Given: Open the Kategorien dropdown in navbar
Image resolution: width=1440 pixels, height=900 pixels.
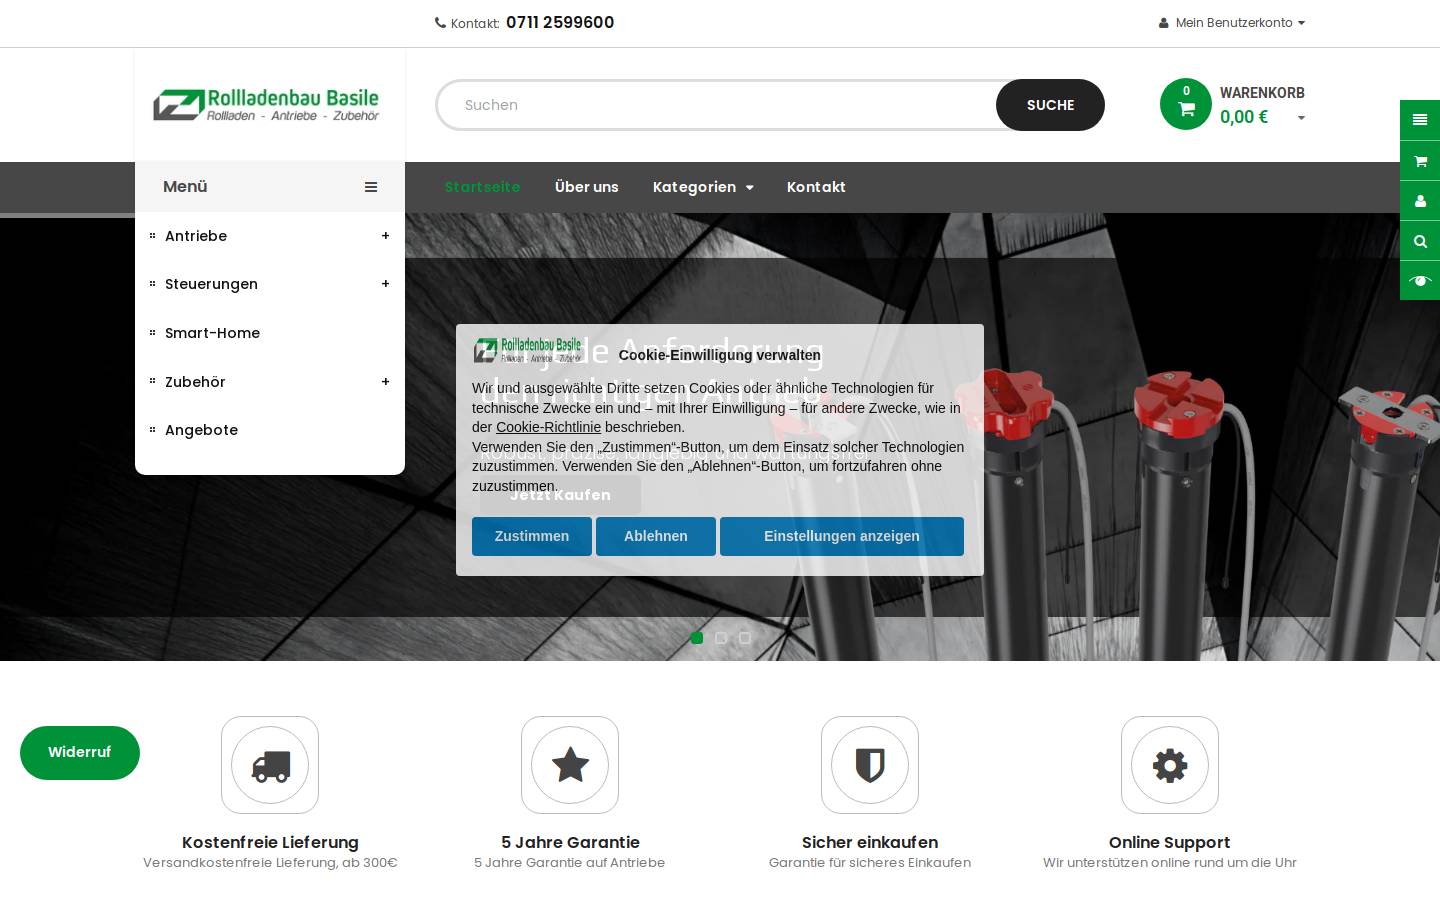Looking at the screenshot, I should pos(703,187).
